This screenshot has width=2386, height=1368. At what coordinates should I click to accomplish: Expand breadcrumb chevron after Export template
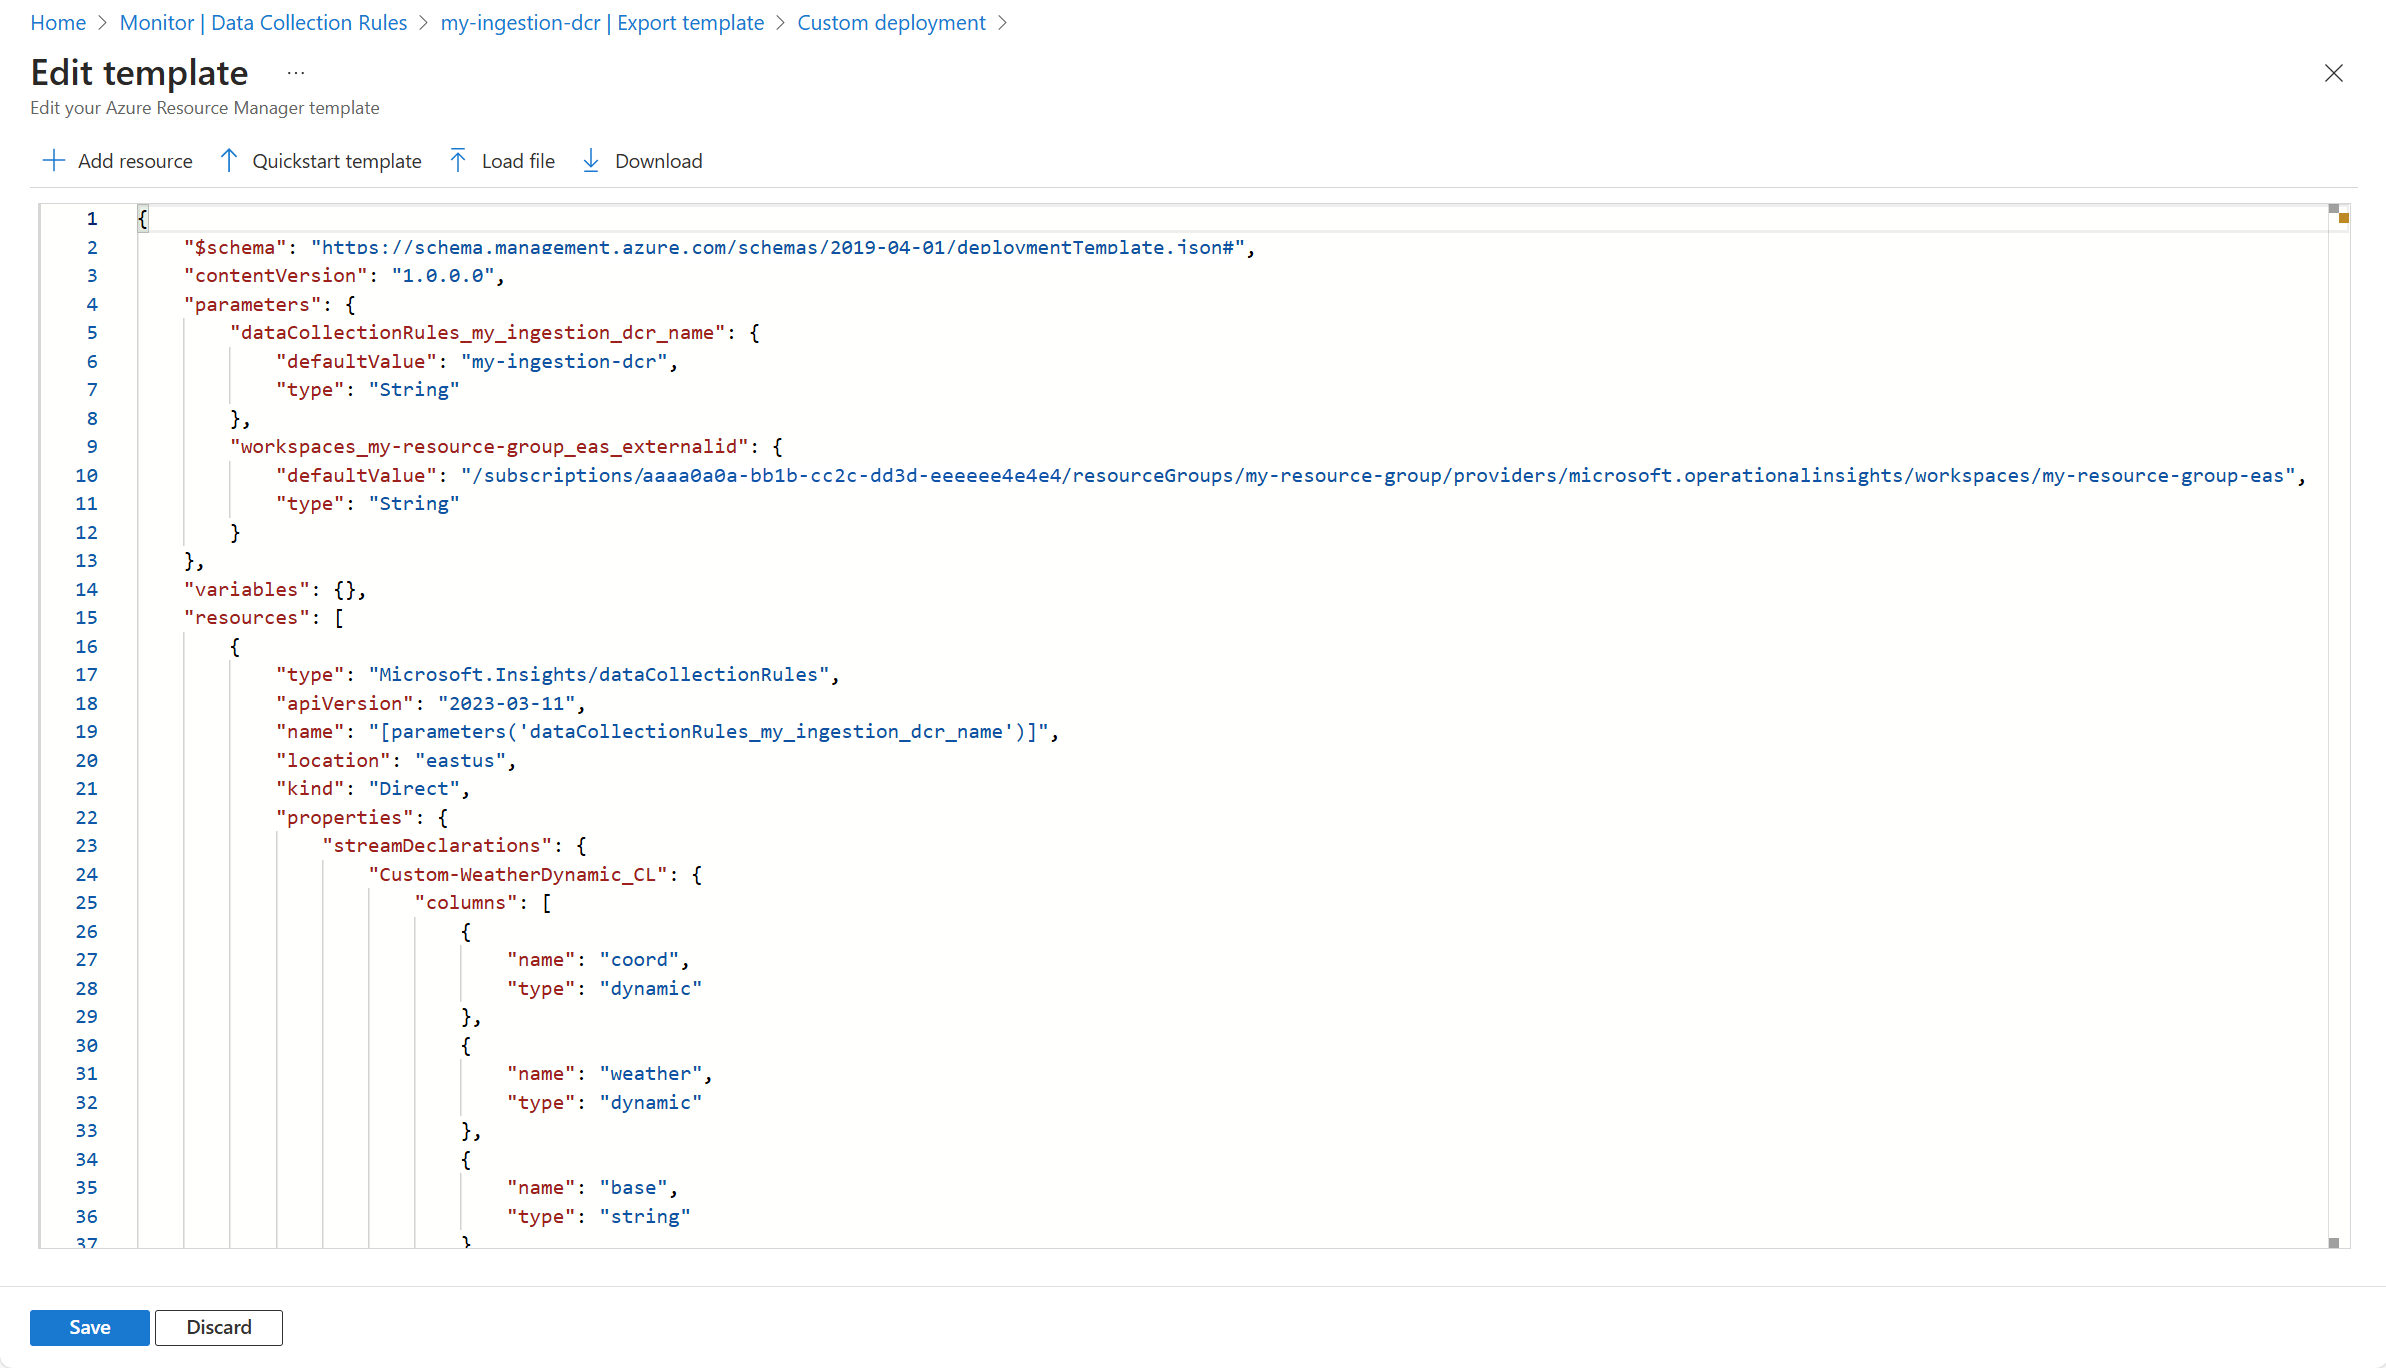(778, 22)
